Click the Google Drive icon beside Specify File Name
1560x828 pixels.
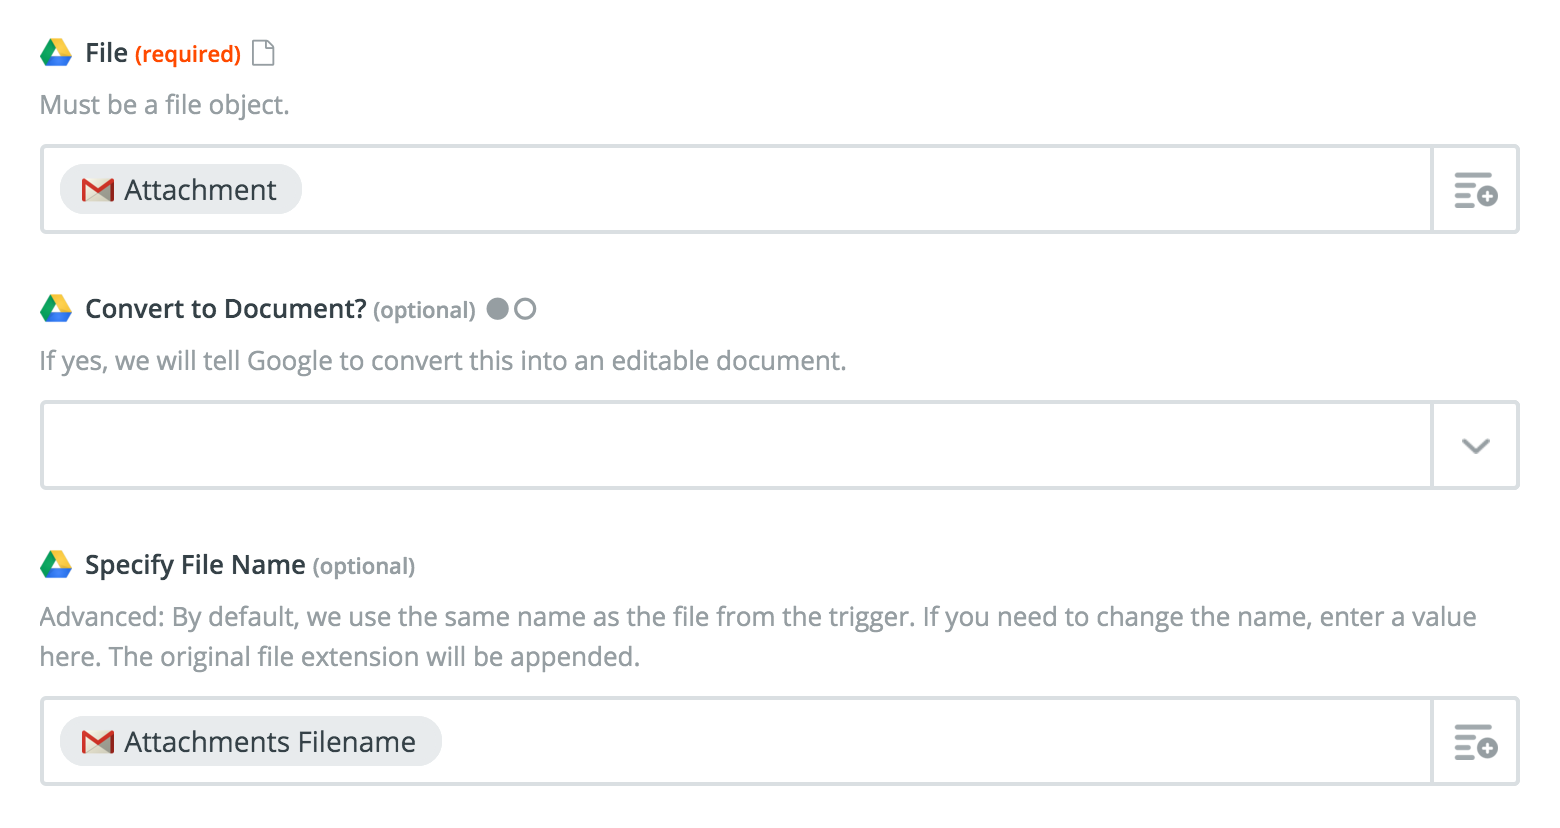point(56,565)
